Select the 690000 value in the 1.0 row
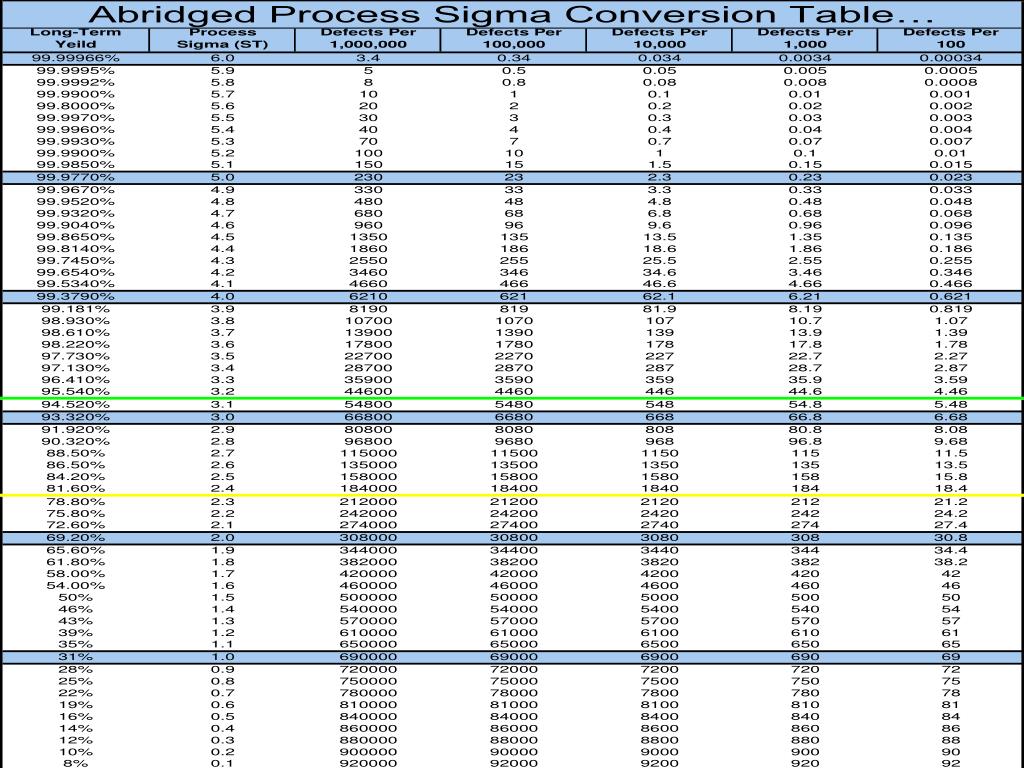Screen dimensions: 1024x768 368,658
